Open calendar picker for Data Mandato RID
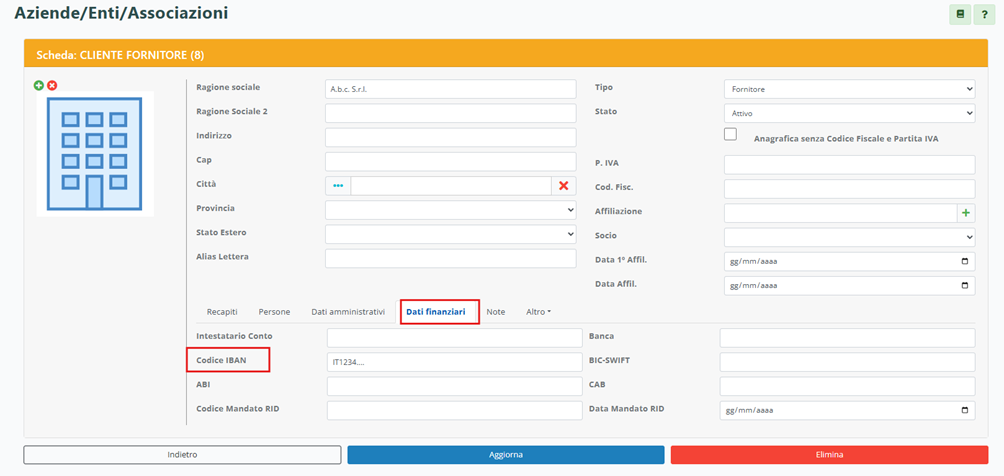This screenshot has width=1004, height=476. 964,410
